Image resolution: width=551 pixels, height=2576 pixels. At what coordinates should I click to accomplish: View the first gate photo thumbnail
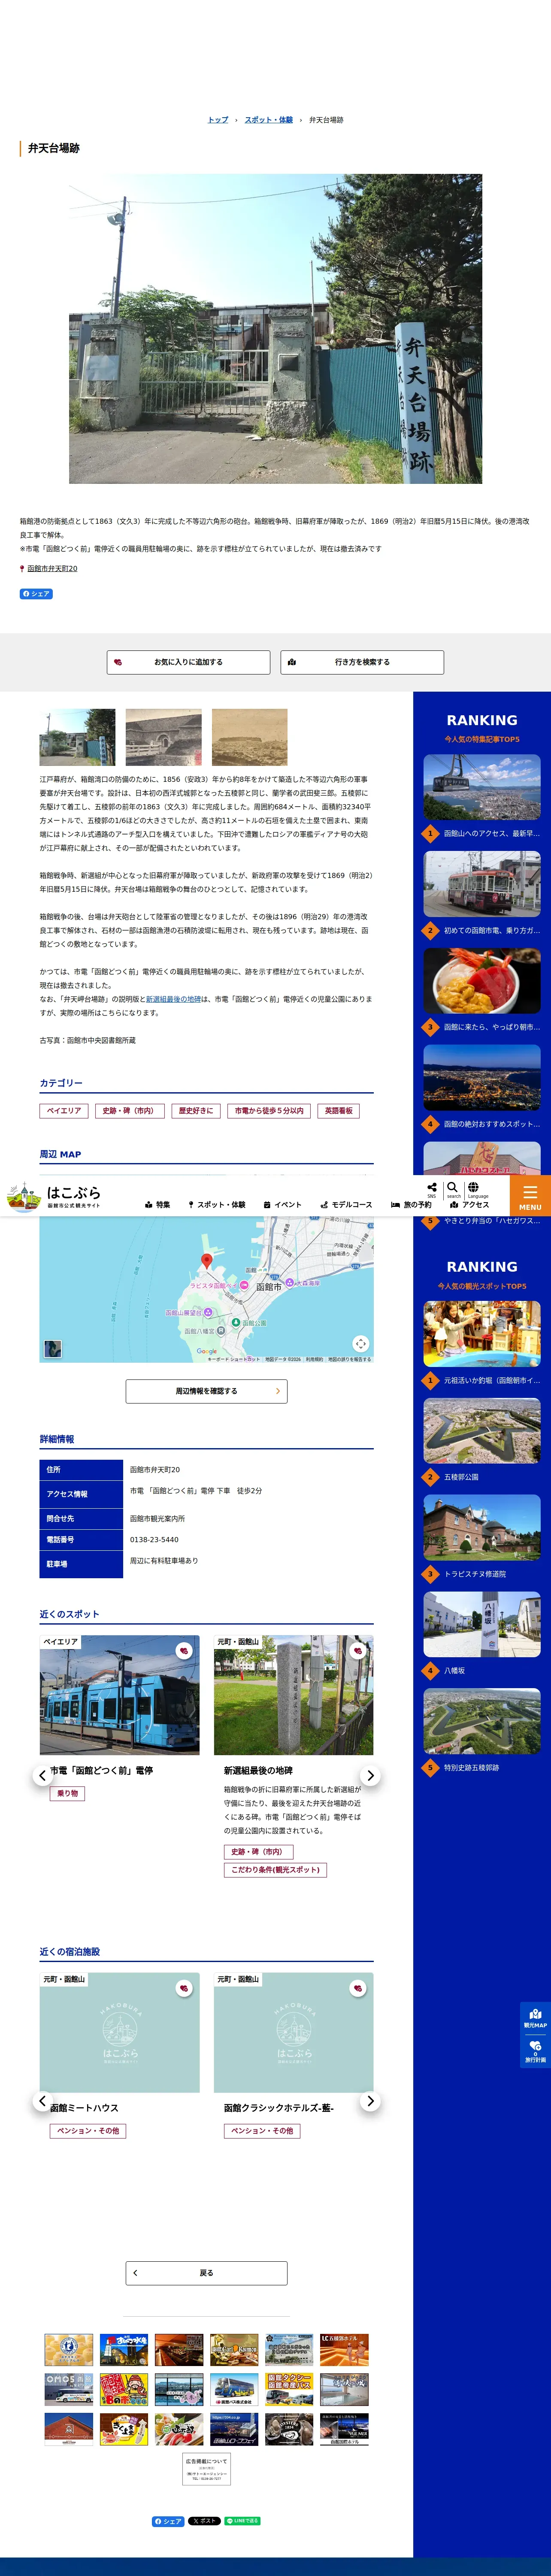[77, 737]
